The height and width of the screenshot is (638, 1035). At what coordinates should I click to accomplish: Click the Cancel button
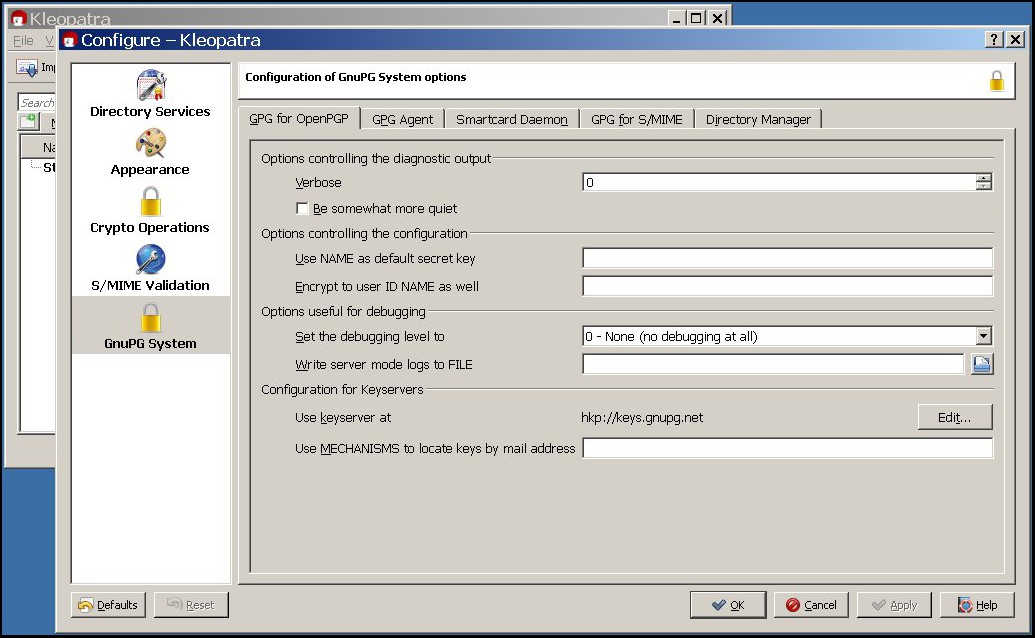click(811, 605)
